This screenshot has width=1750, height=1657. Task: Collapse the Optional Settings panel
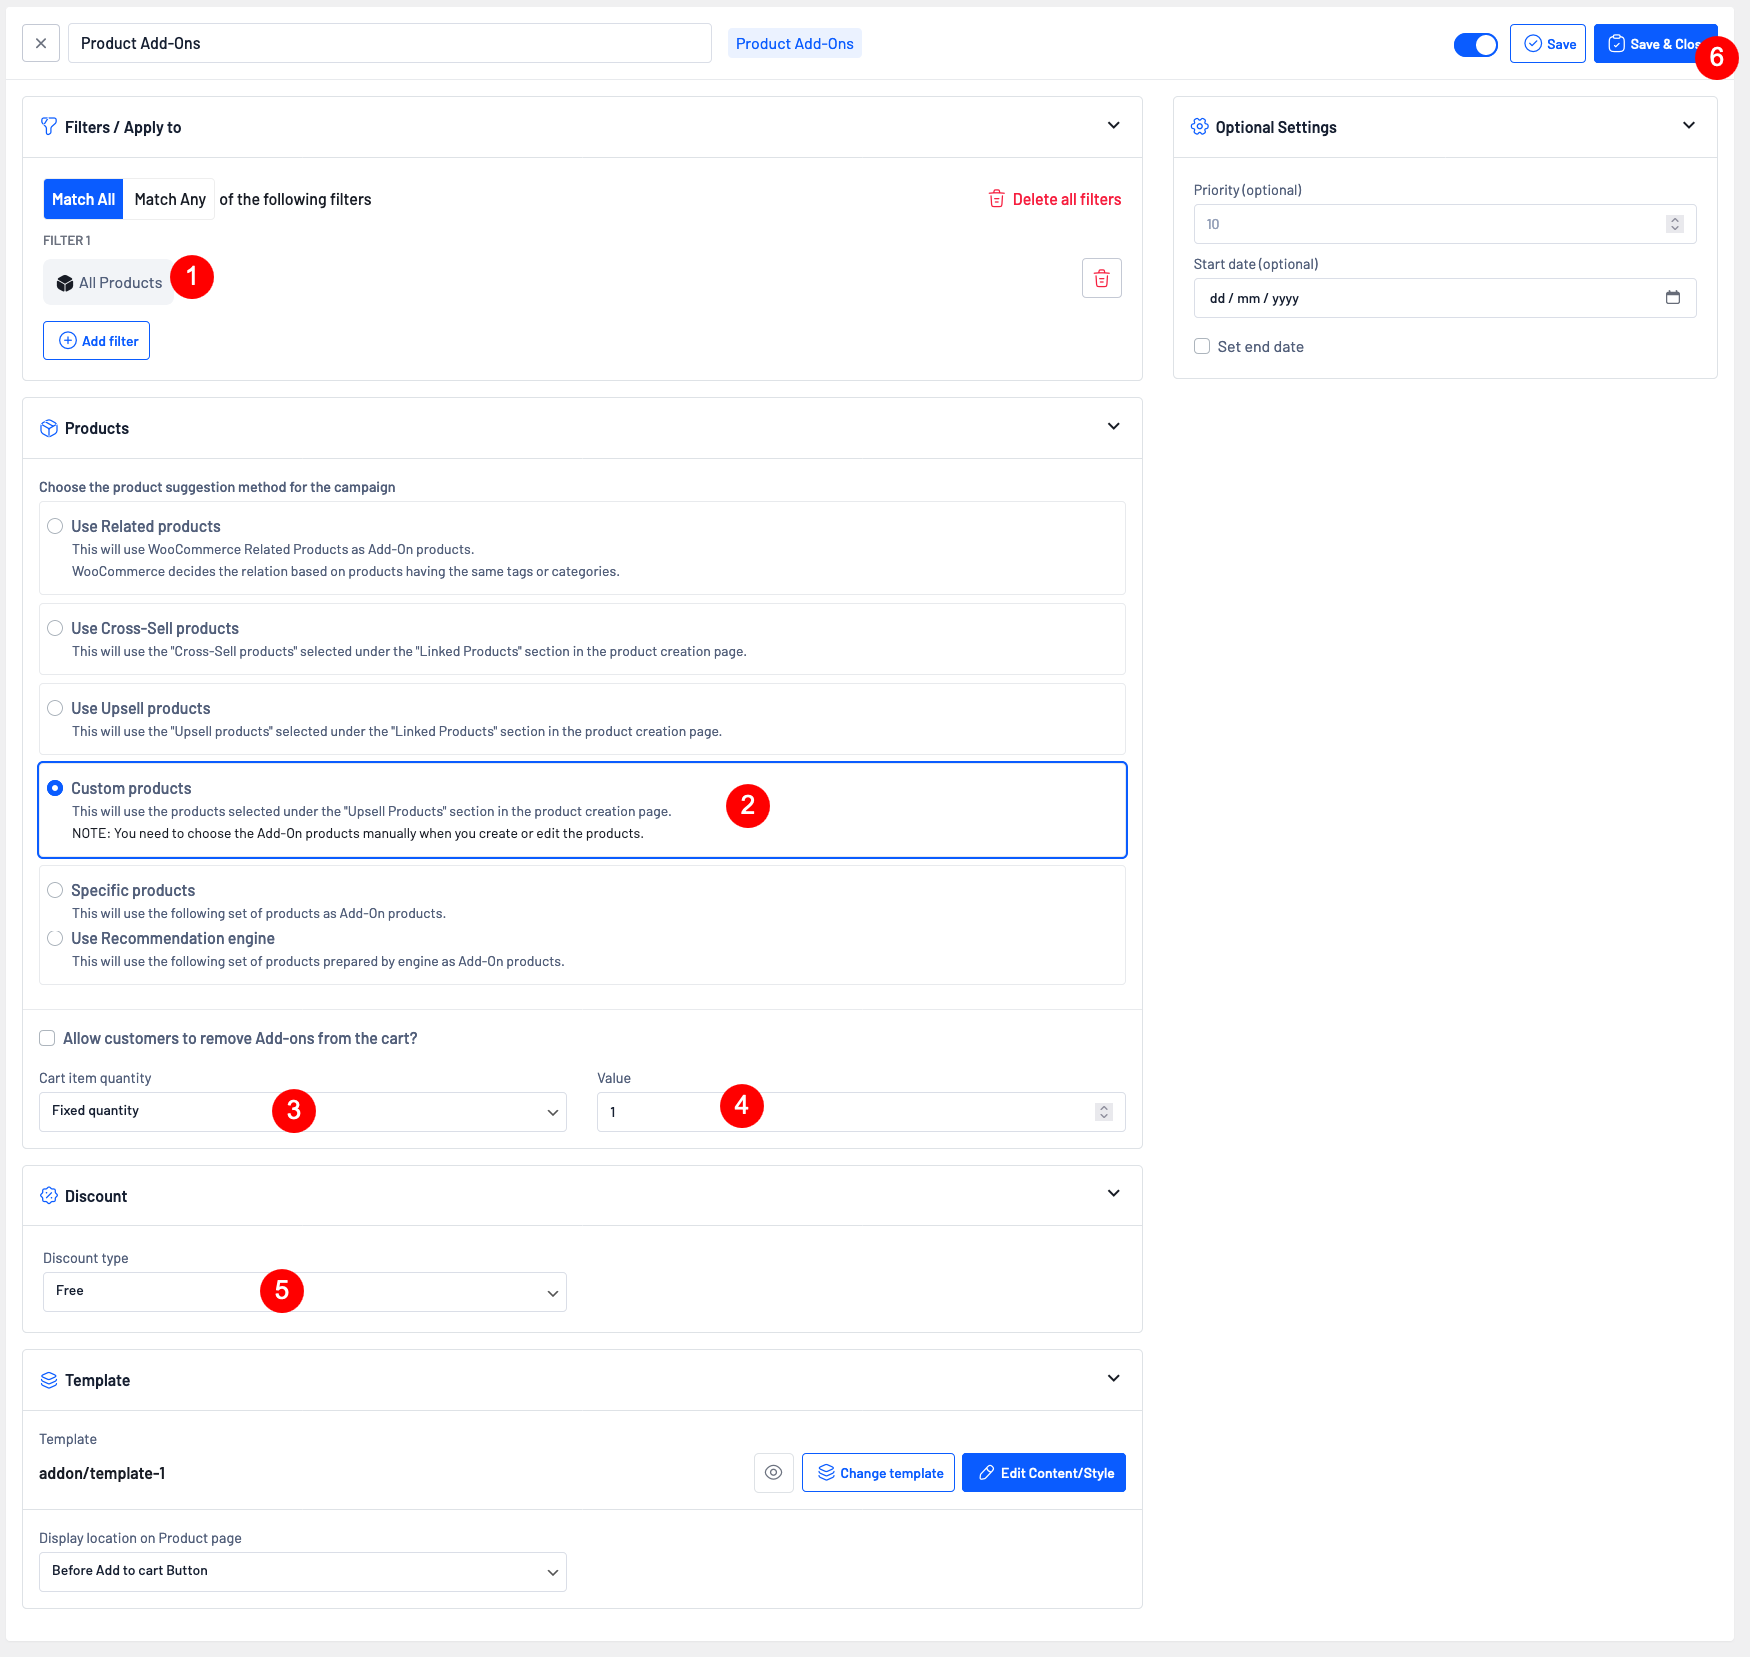click(x=1688, y=126)
